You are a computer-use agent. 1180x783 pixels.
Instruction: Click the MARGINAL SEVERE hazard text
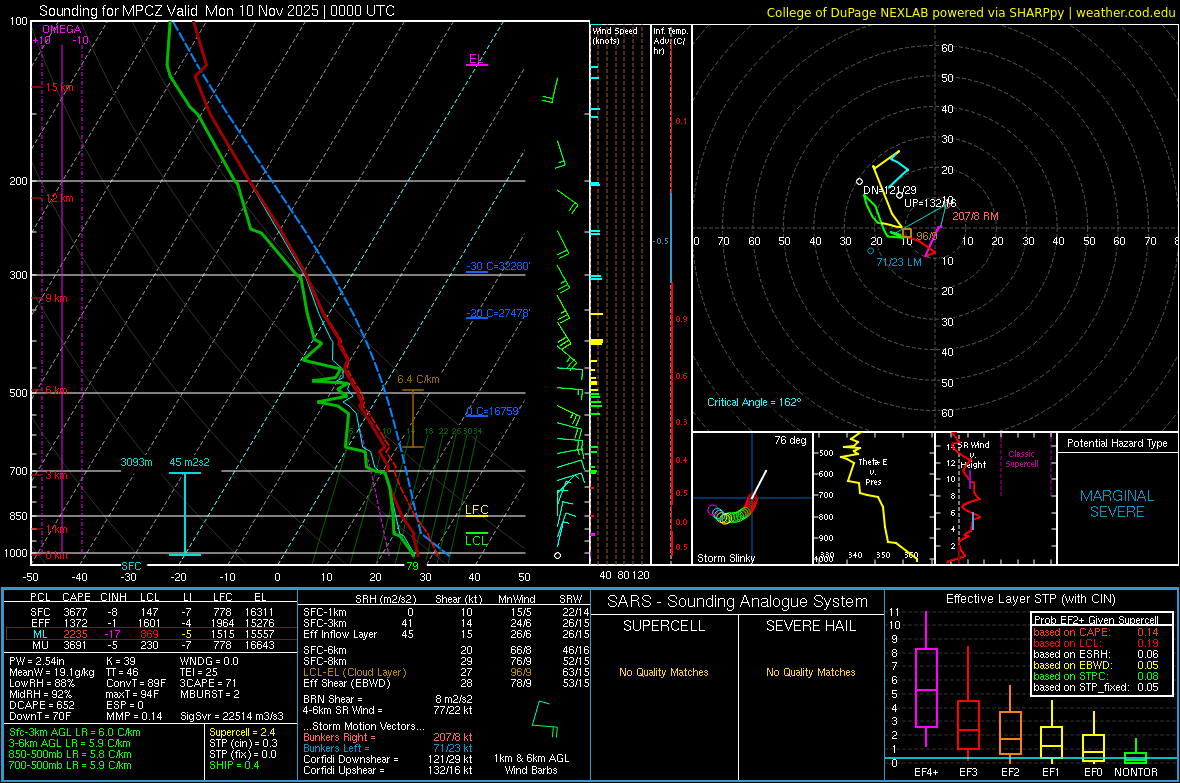pos(1117,504)
